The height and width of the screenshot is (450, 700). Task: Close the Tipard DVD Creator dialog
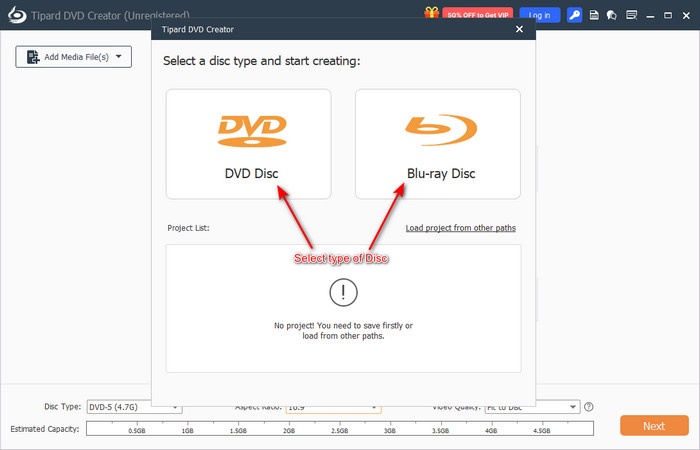[519, 29]
